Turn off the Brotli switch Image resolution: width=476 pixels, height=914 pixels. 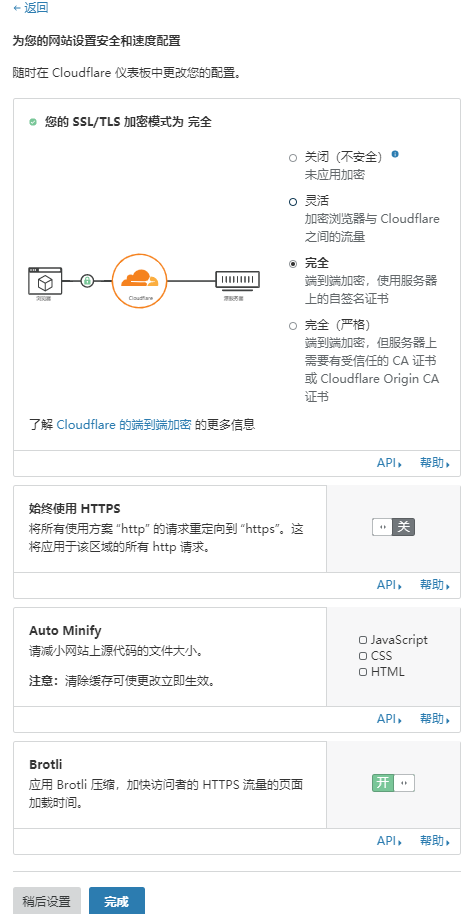pyautogui.click(x=393, y=783)
